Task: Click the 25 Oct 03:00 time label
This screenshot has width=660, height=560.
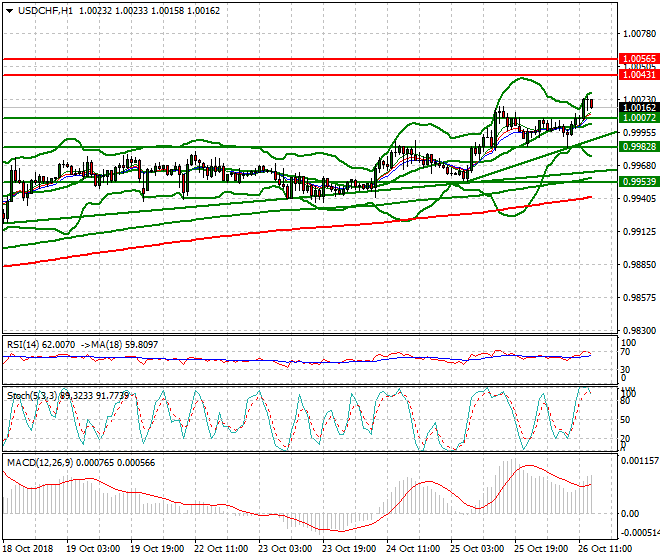Action: [477, 549]
